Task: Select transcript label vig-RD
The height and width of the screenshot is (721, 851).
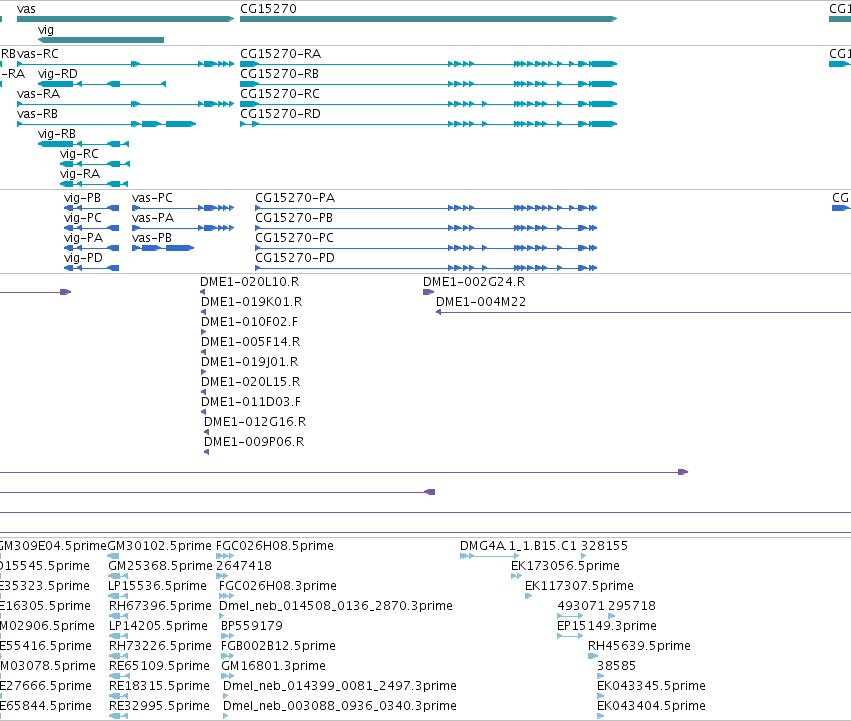Action: 58,74
